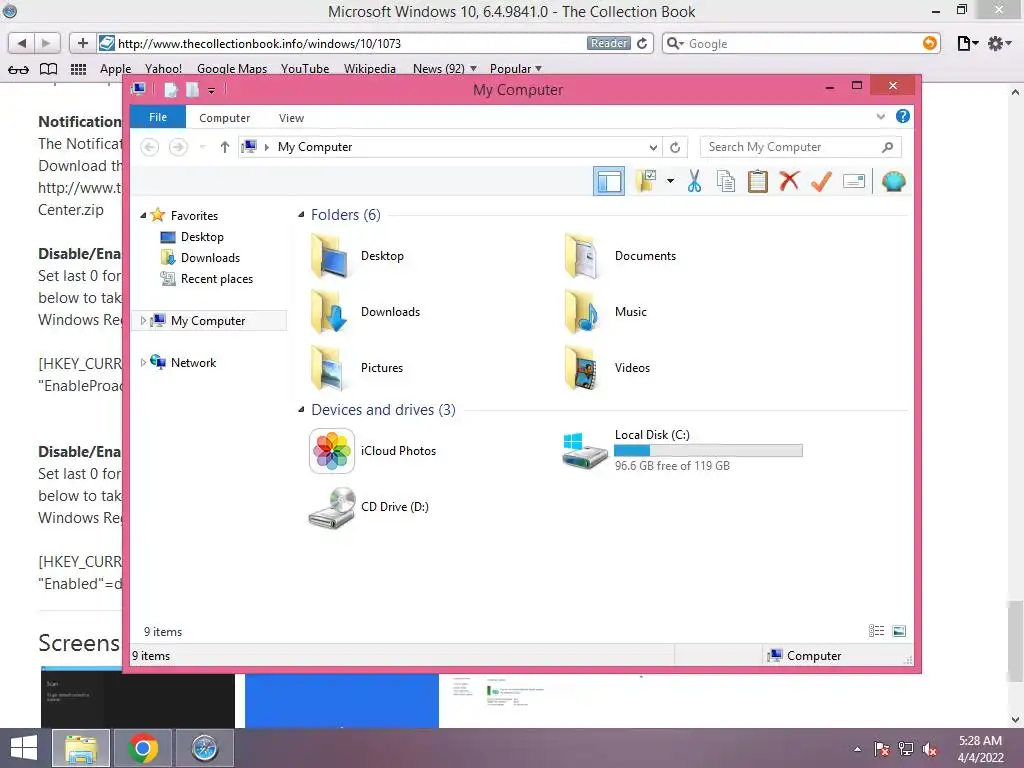The width and height of the screenshot is (1024, 768).
Task: Click the browser add bookmark plus button
Action: (x=82, y=43)
